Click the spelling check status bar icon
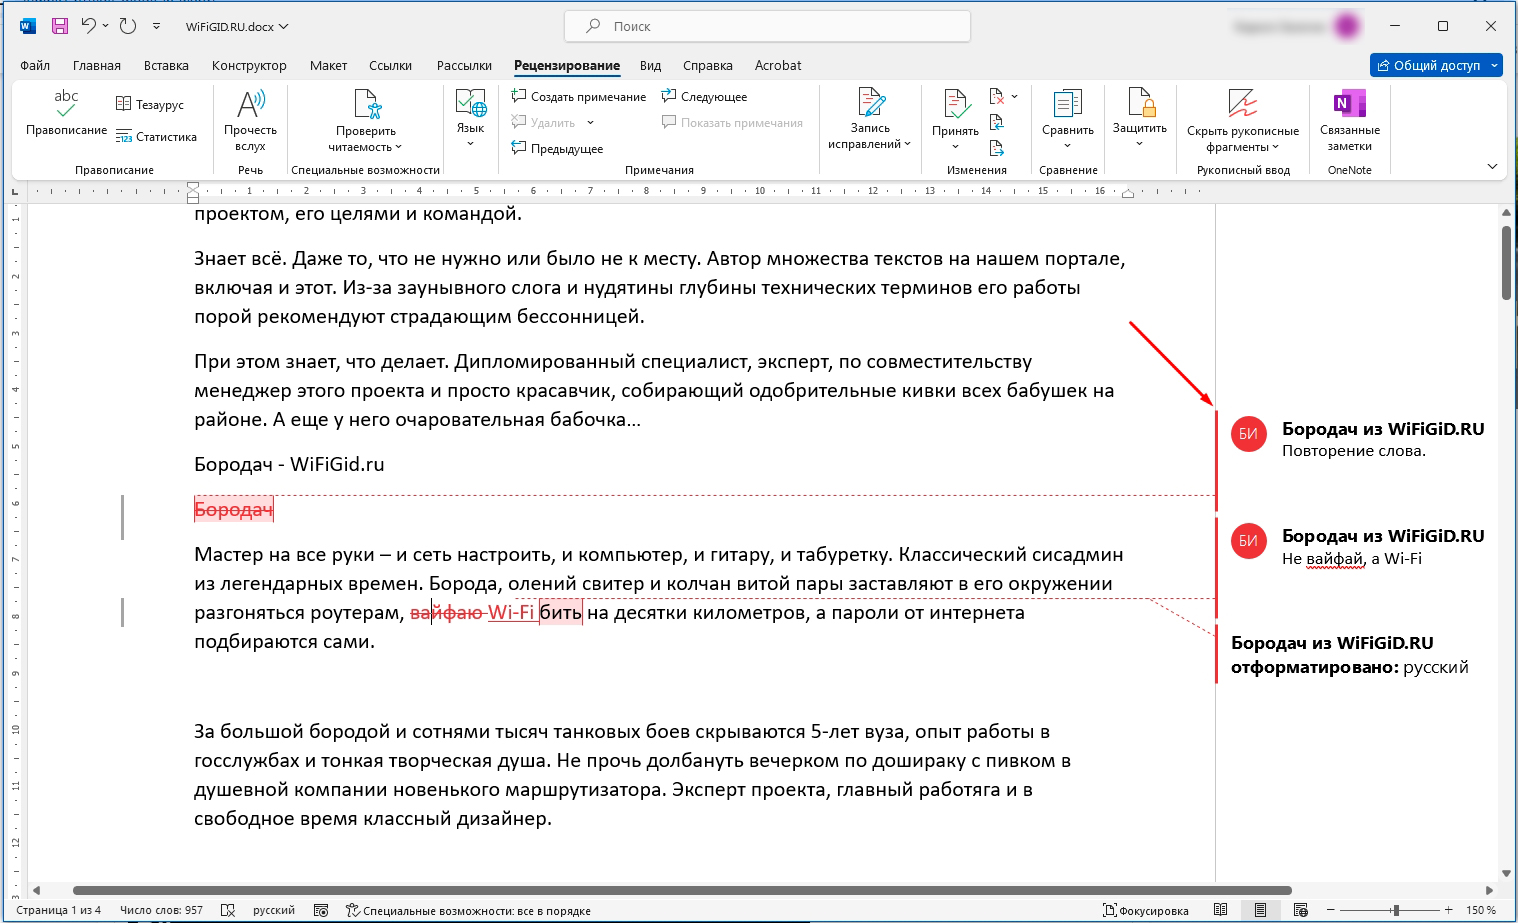The width and height of the screenshot is (1518, 923). [x=228, y=910]
